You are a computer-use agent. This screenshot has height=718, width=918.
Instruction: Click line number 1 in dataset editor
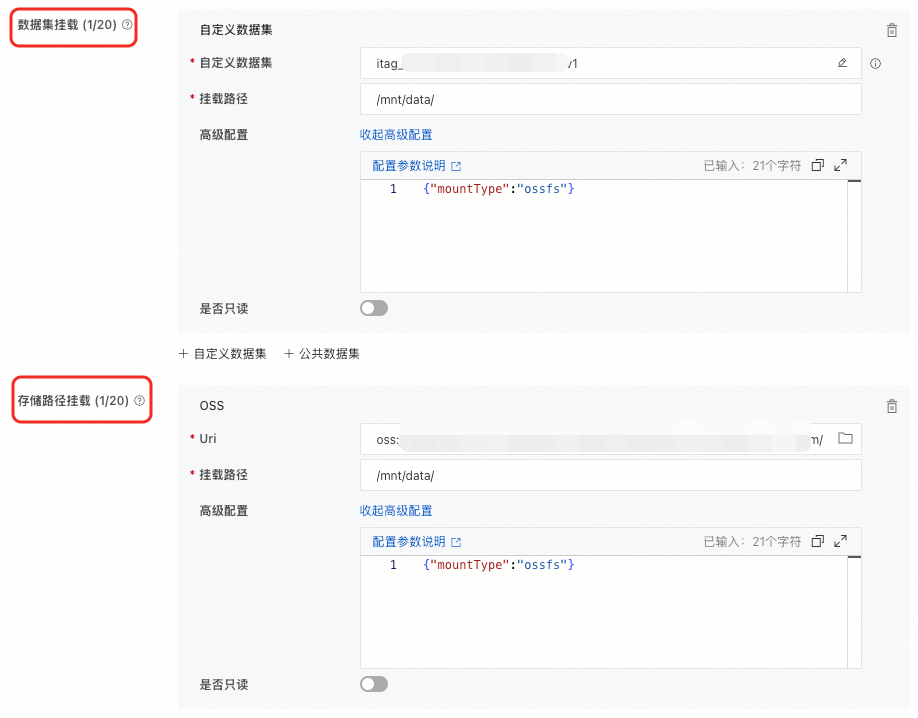(x=393, y=189)
